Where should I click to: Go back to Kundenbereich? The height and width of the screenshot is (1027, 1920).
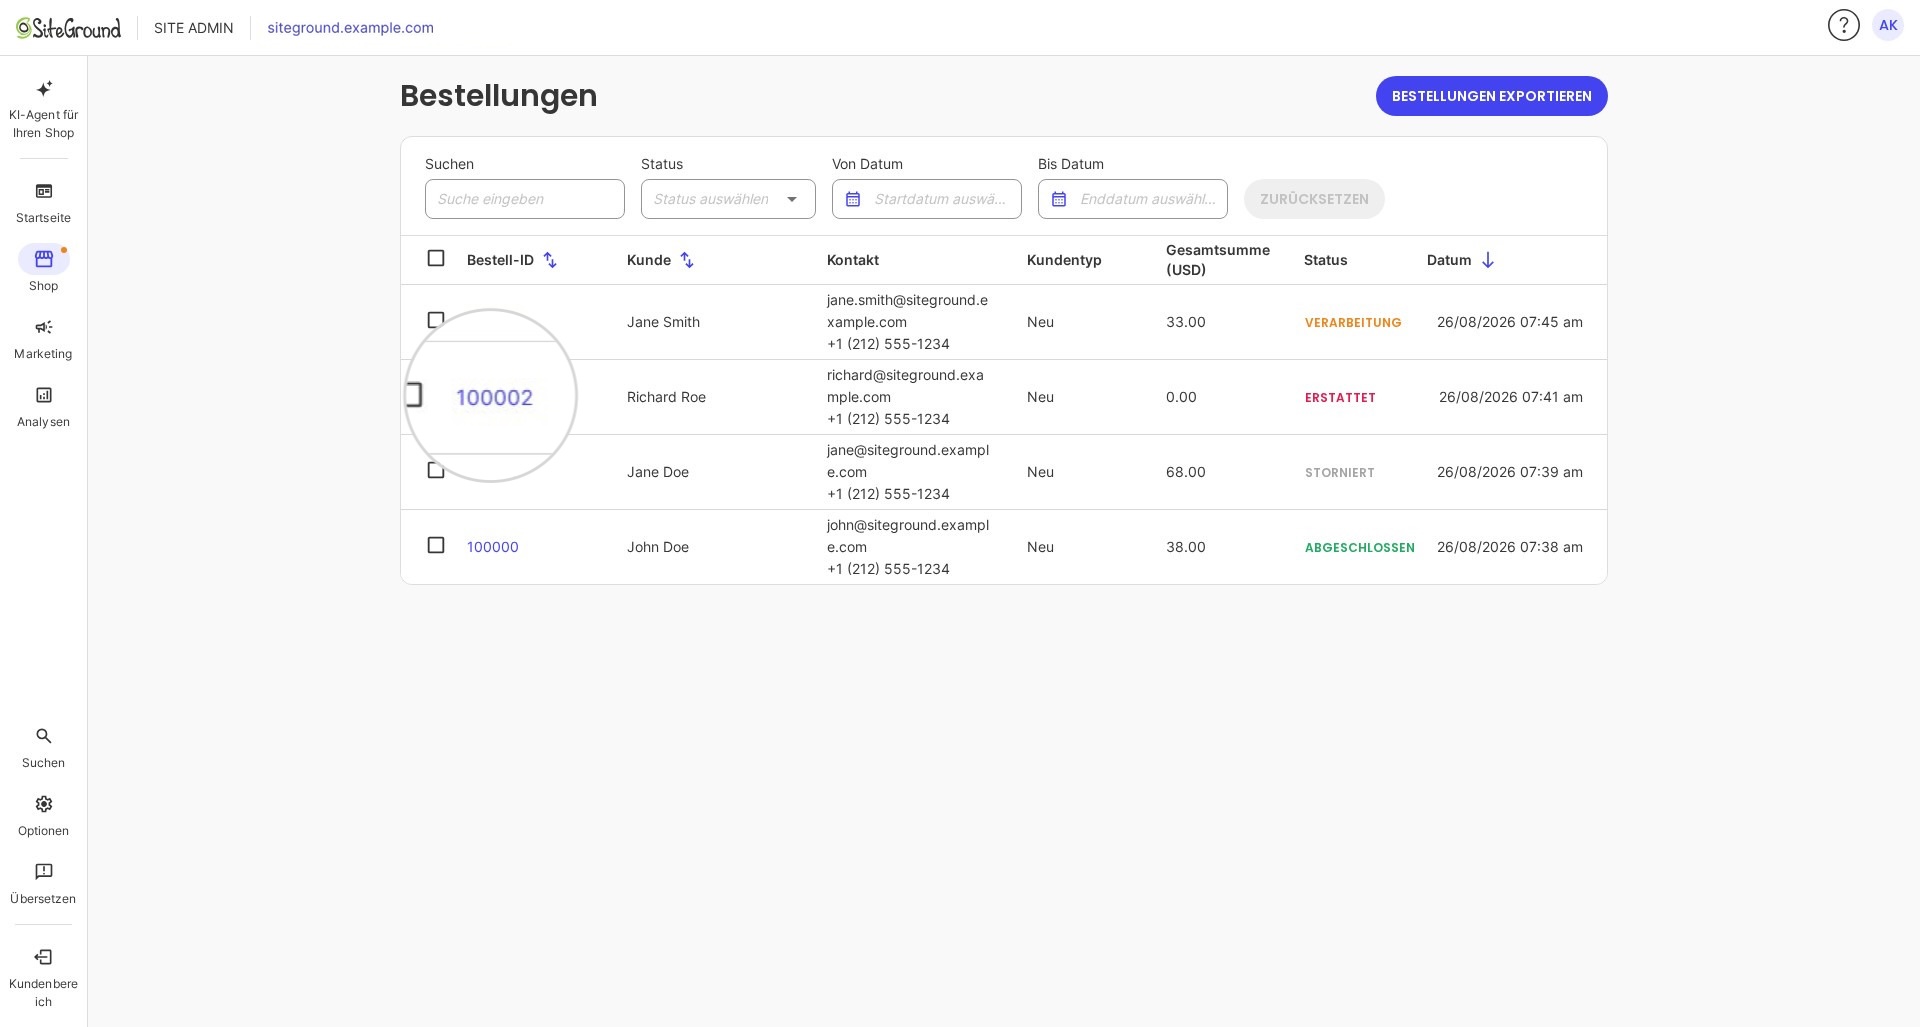(x=44, y=978)
